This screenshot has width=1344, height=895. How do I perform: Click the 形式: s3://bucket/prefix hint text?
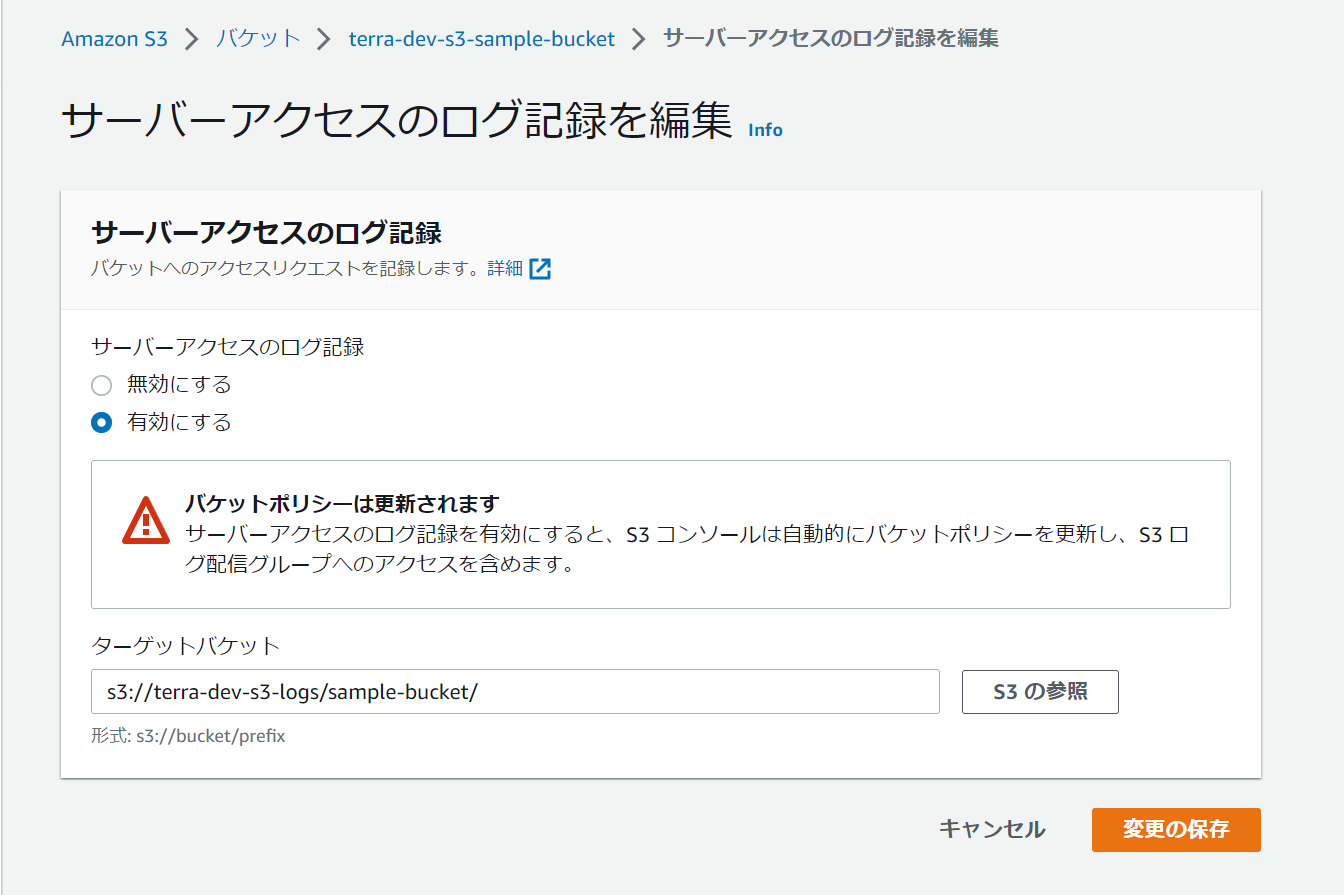[188, 736]
